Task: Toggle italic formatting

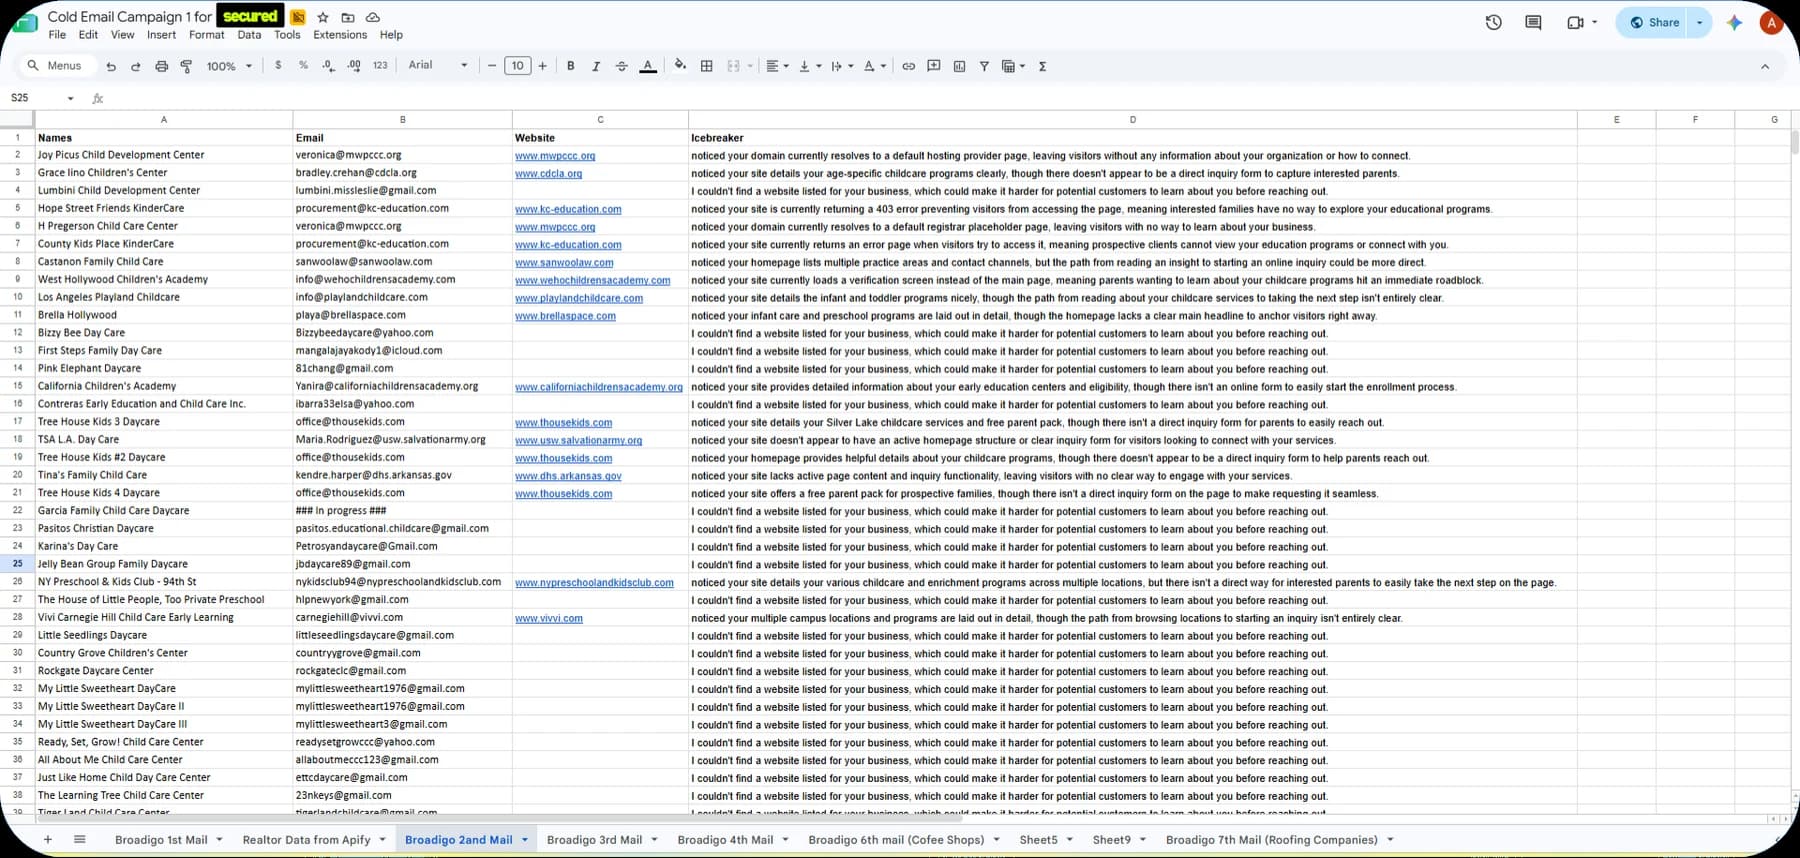Action: tap(596, 66)
